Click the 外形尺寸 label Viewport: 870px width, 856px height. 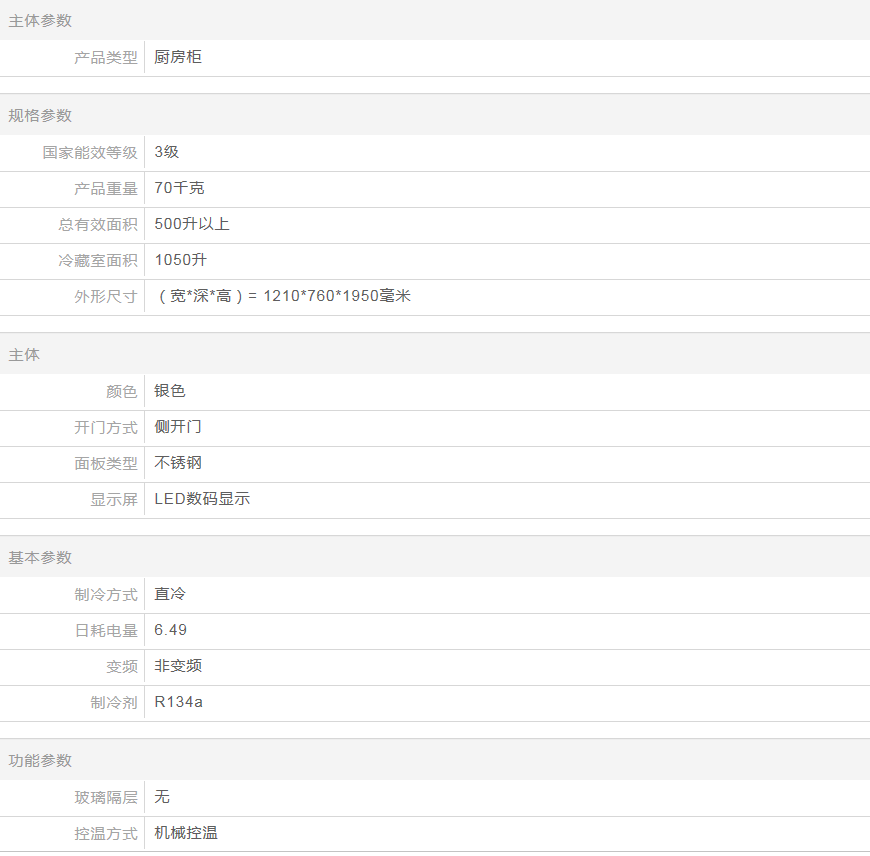[106, 297]
